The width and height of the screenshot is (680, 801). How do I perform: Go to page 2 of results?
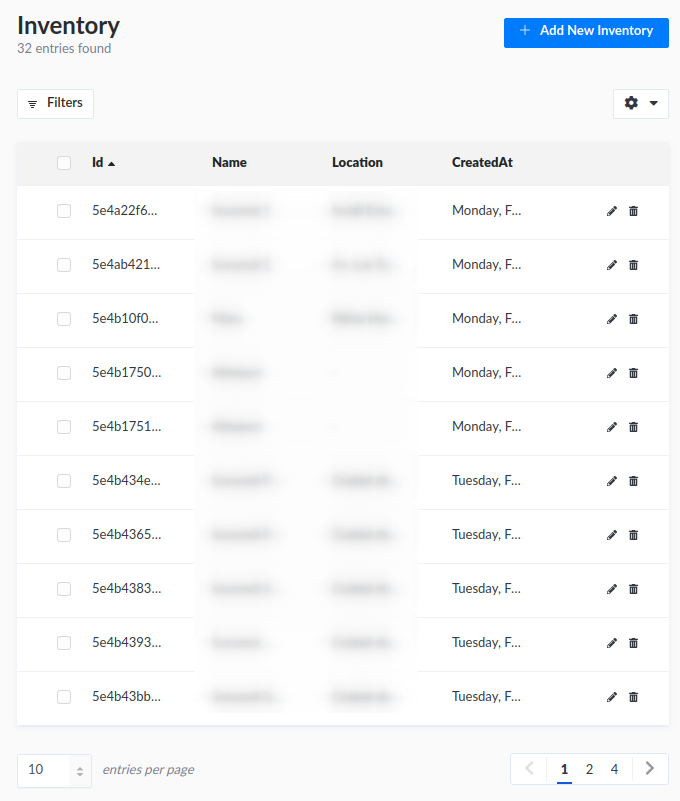pos(589,769)
